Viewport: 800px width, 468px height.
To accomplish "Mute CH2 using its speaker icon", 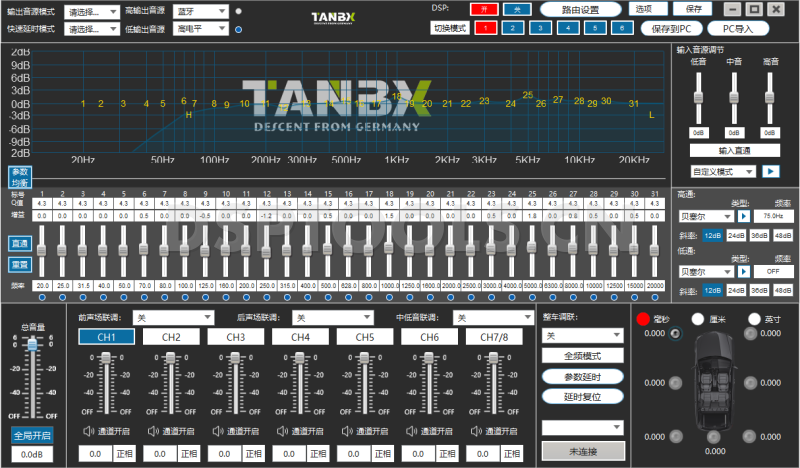I will tap(153, 431).
